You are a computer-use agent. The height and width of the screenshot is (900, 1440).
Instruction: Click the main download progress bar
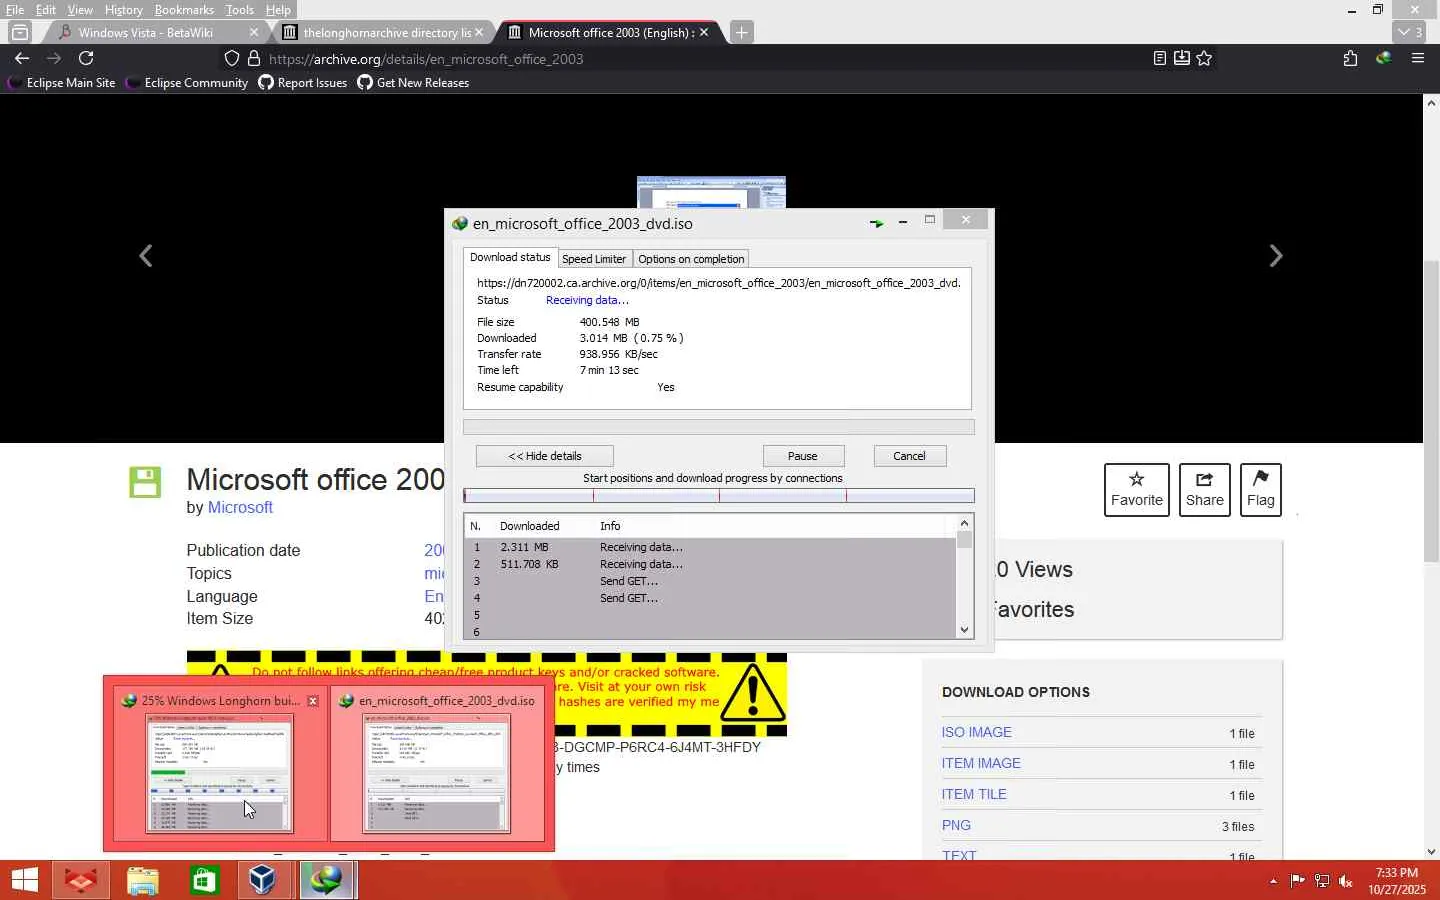point(719,427)
